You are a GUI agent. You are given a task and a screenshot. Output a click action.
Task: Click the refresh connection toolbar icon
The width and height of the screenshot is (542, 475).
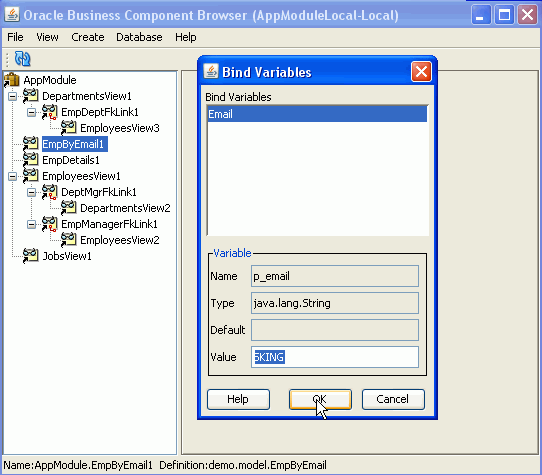[22, 59]
